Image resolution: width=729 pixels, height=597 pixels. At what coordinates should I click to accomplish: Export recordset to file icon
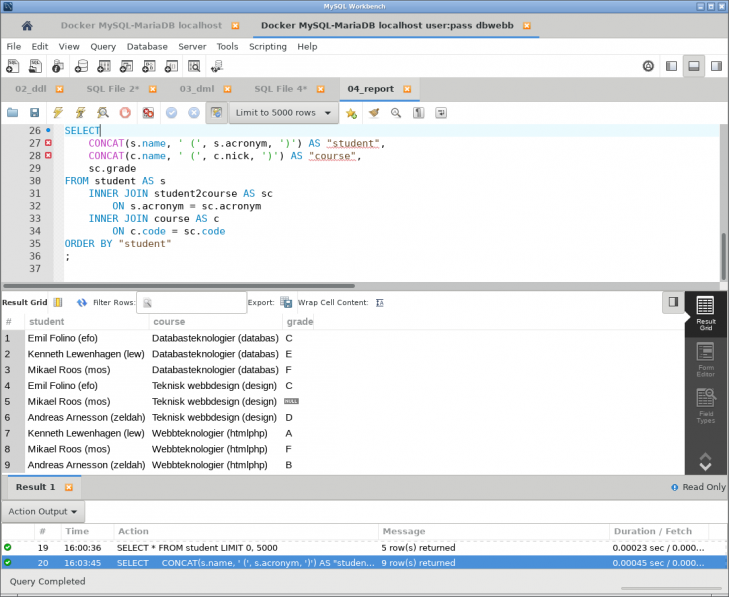[286, 302]
